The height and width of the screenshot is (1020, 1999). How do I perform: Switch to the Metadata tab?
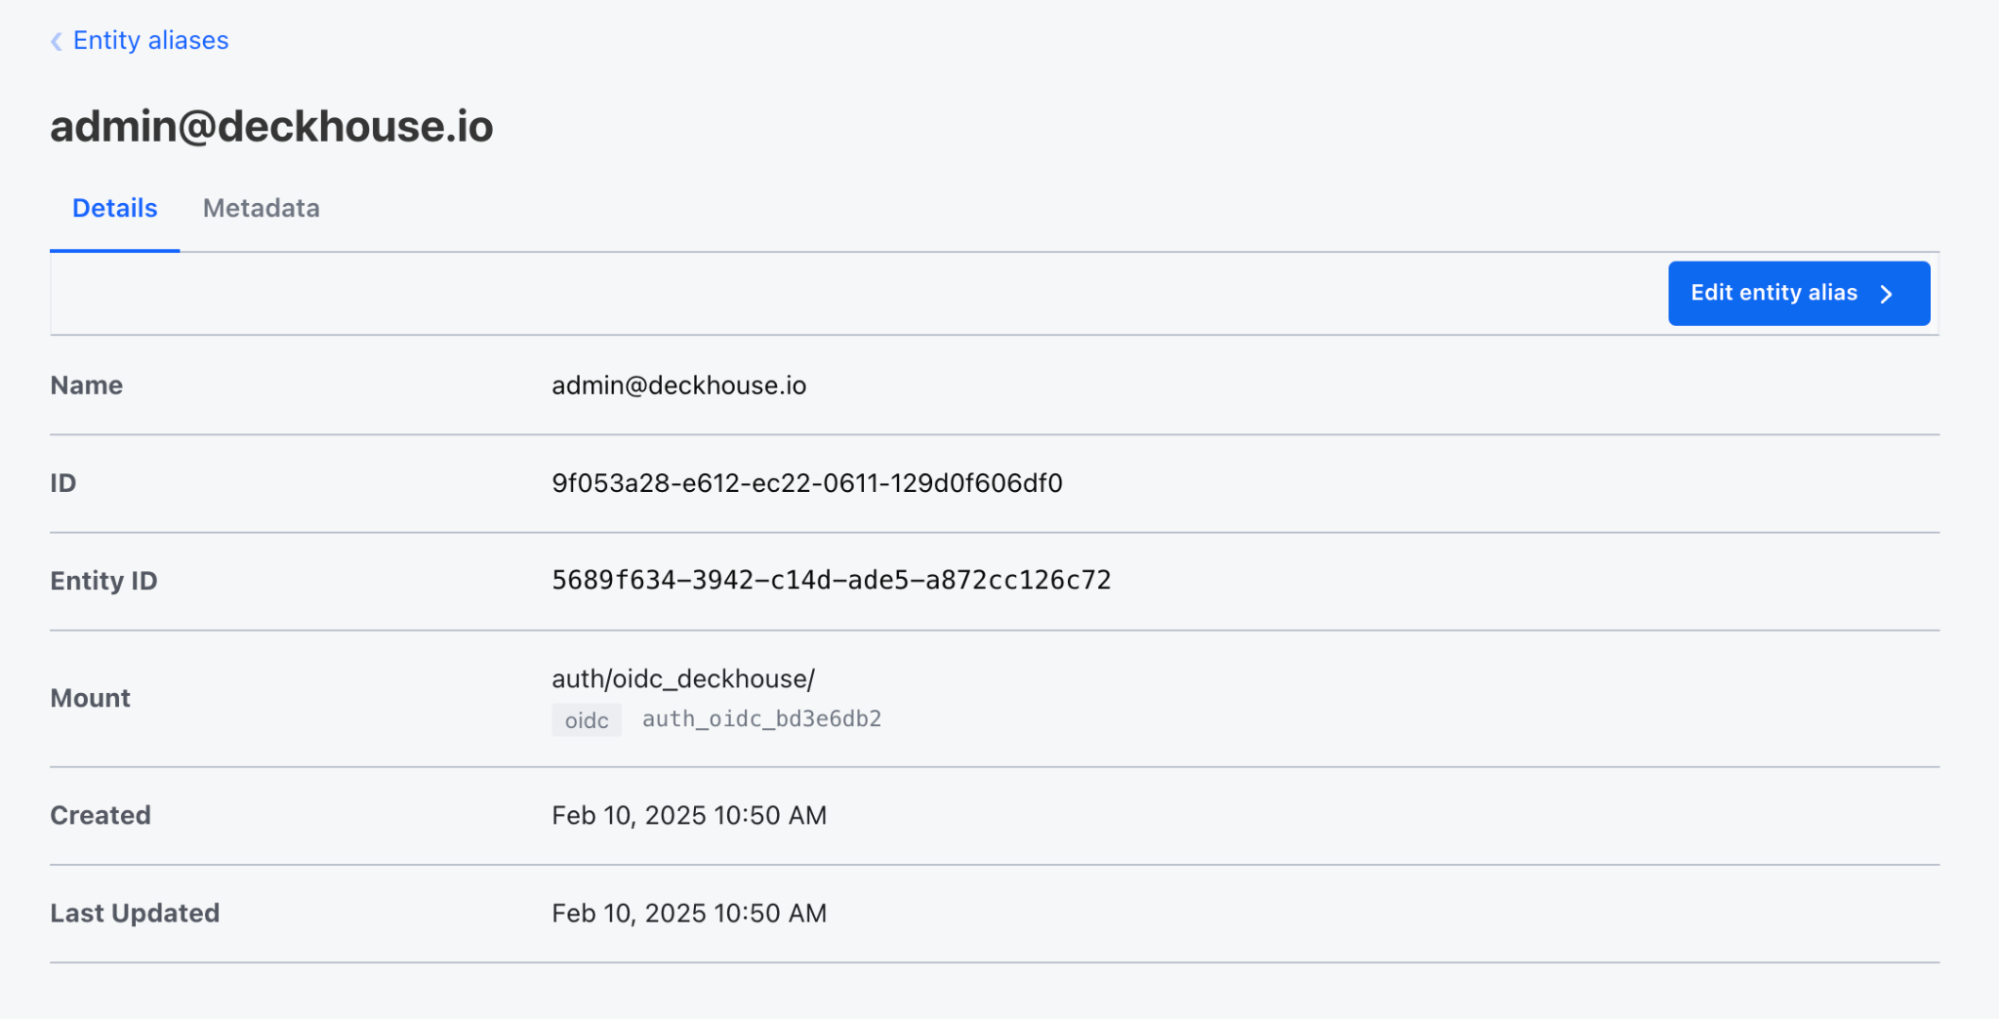(x=261, y=208)
